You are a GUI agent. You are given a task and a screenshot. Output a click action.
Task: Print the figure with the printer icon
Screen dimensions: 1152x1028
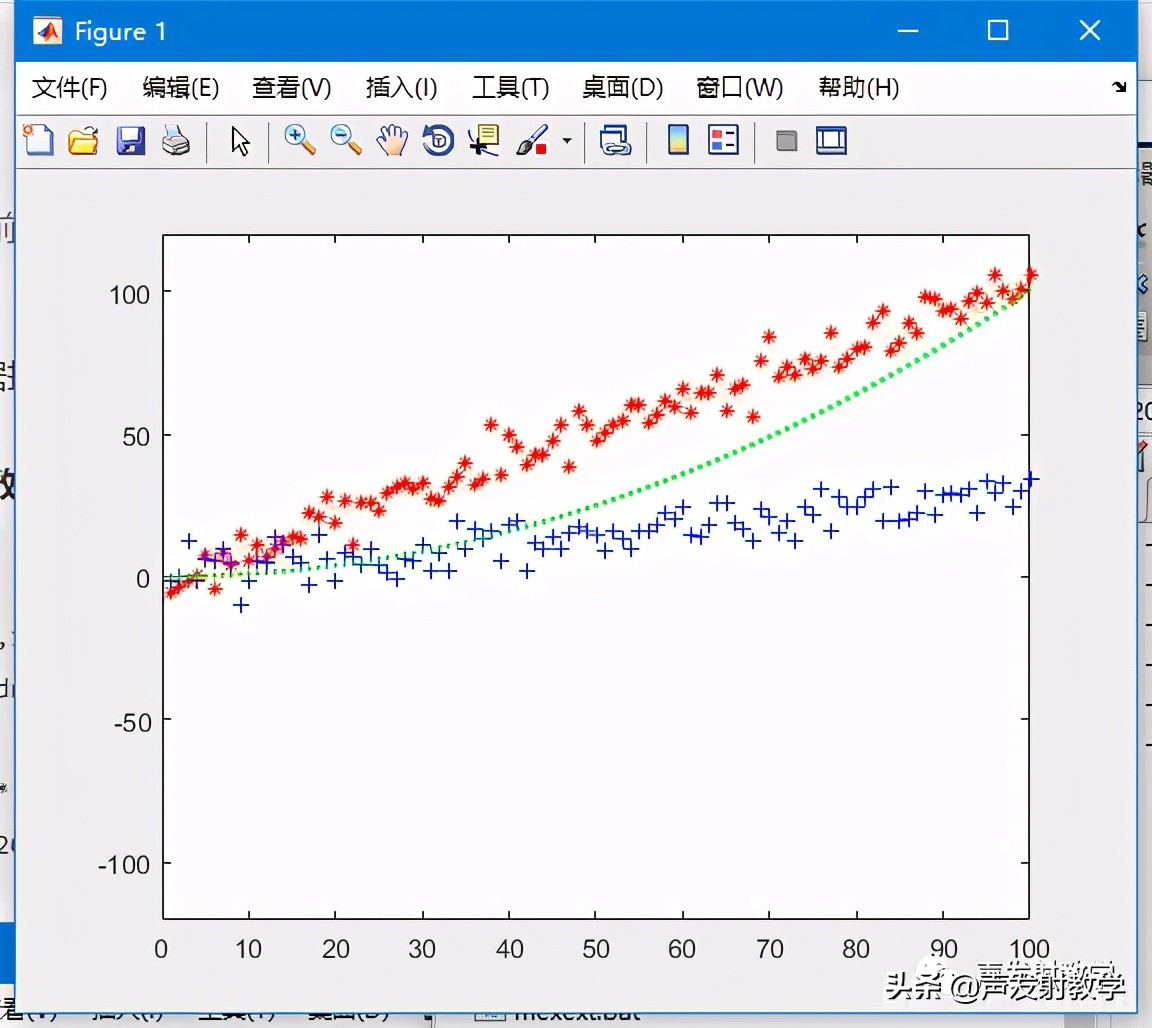click(175, 141)
